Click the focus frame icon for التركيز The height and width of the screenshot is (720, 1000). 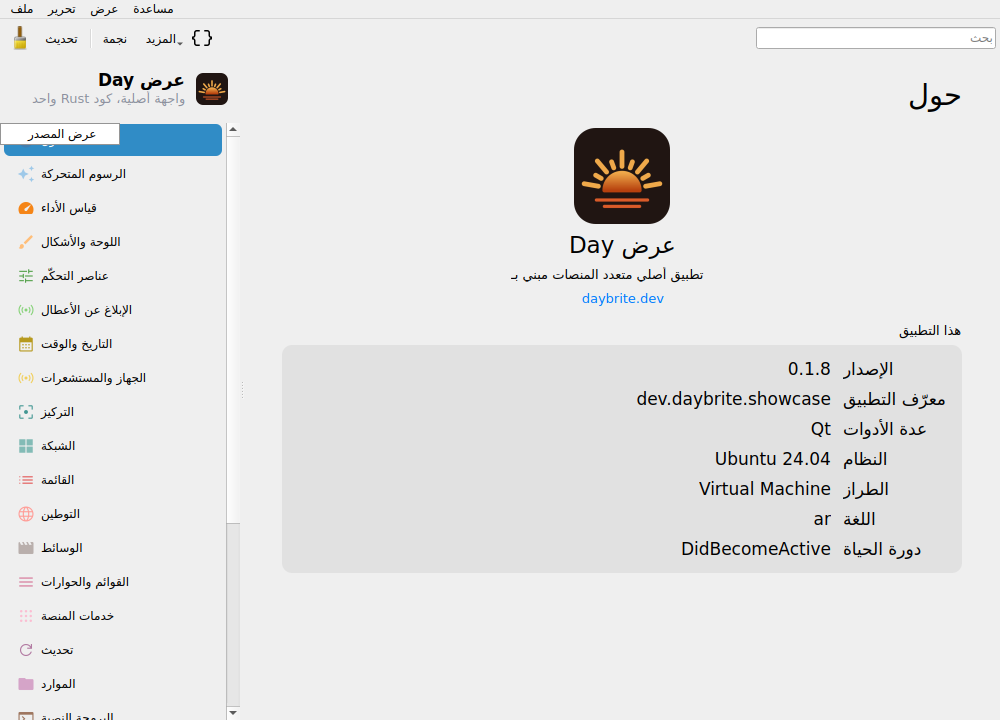(26, 412)
